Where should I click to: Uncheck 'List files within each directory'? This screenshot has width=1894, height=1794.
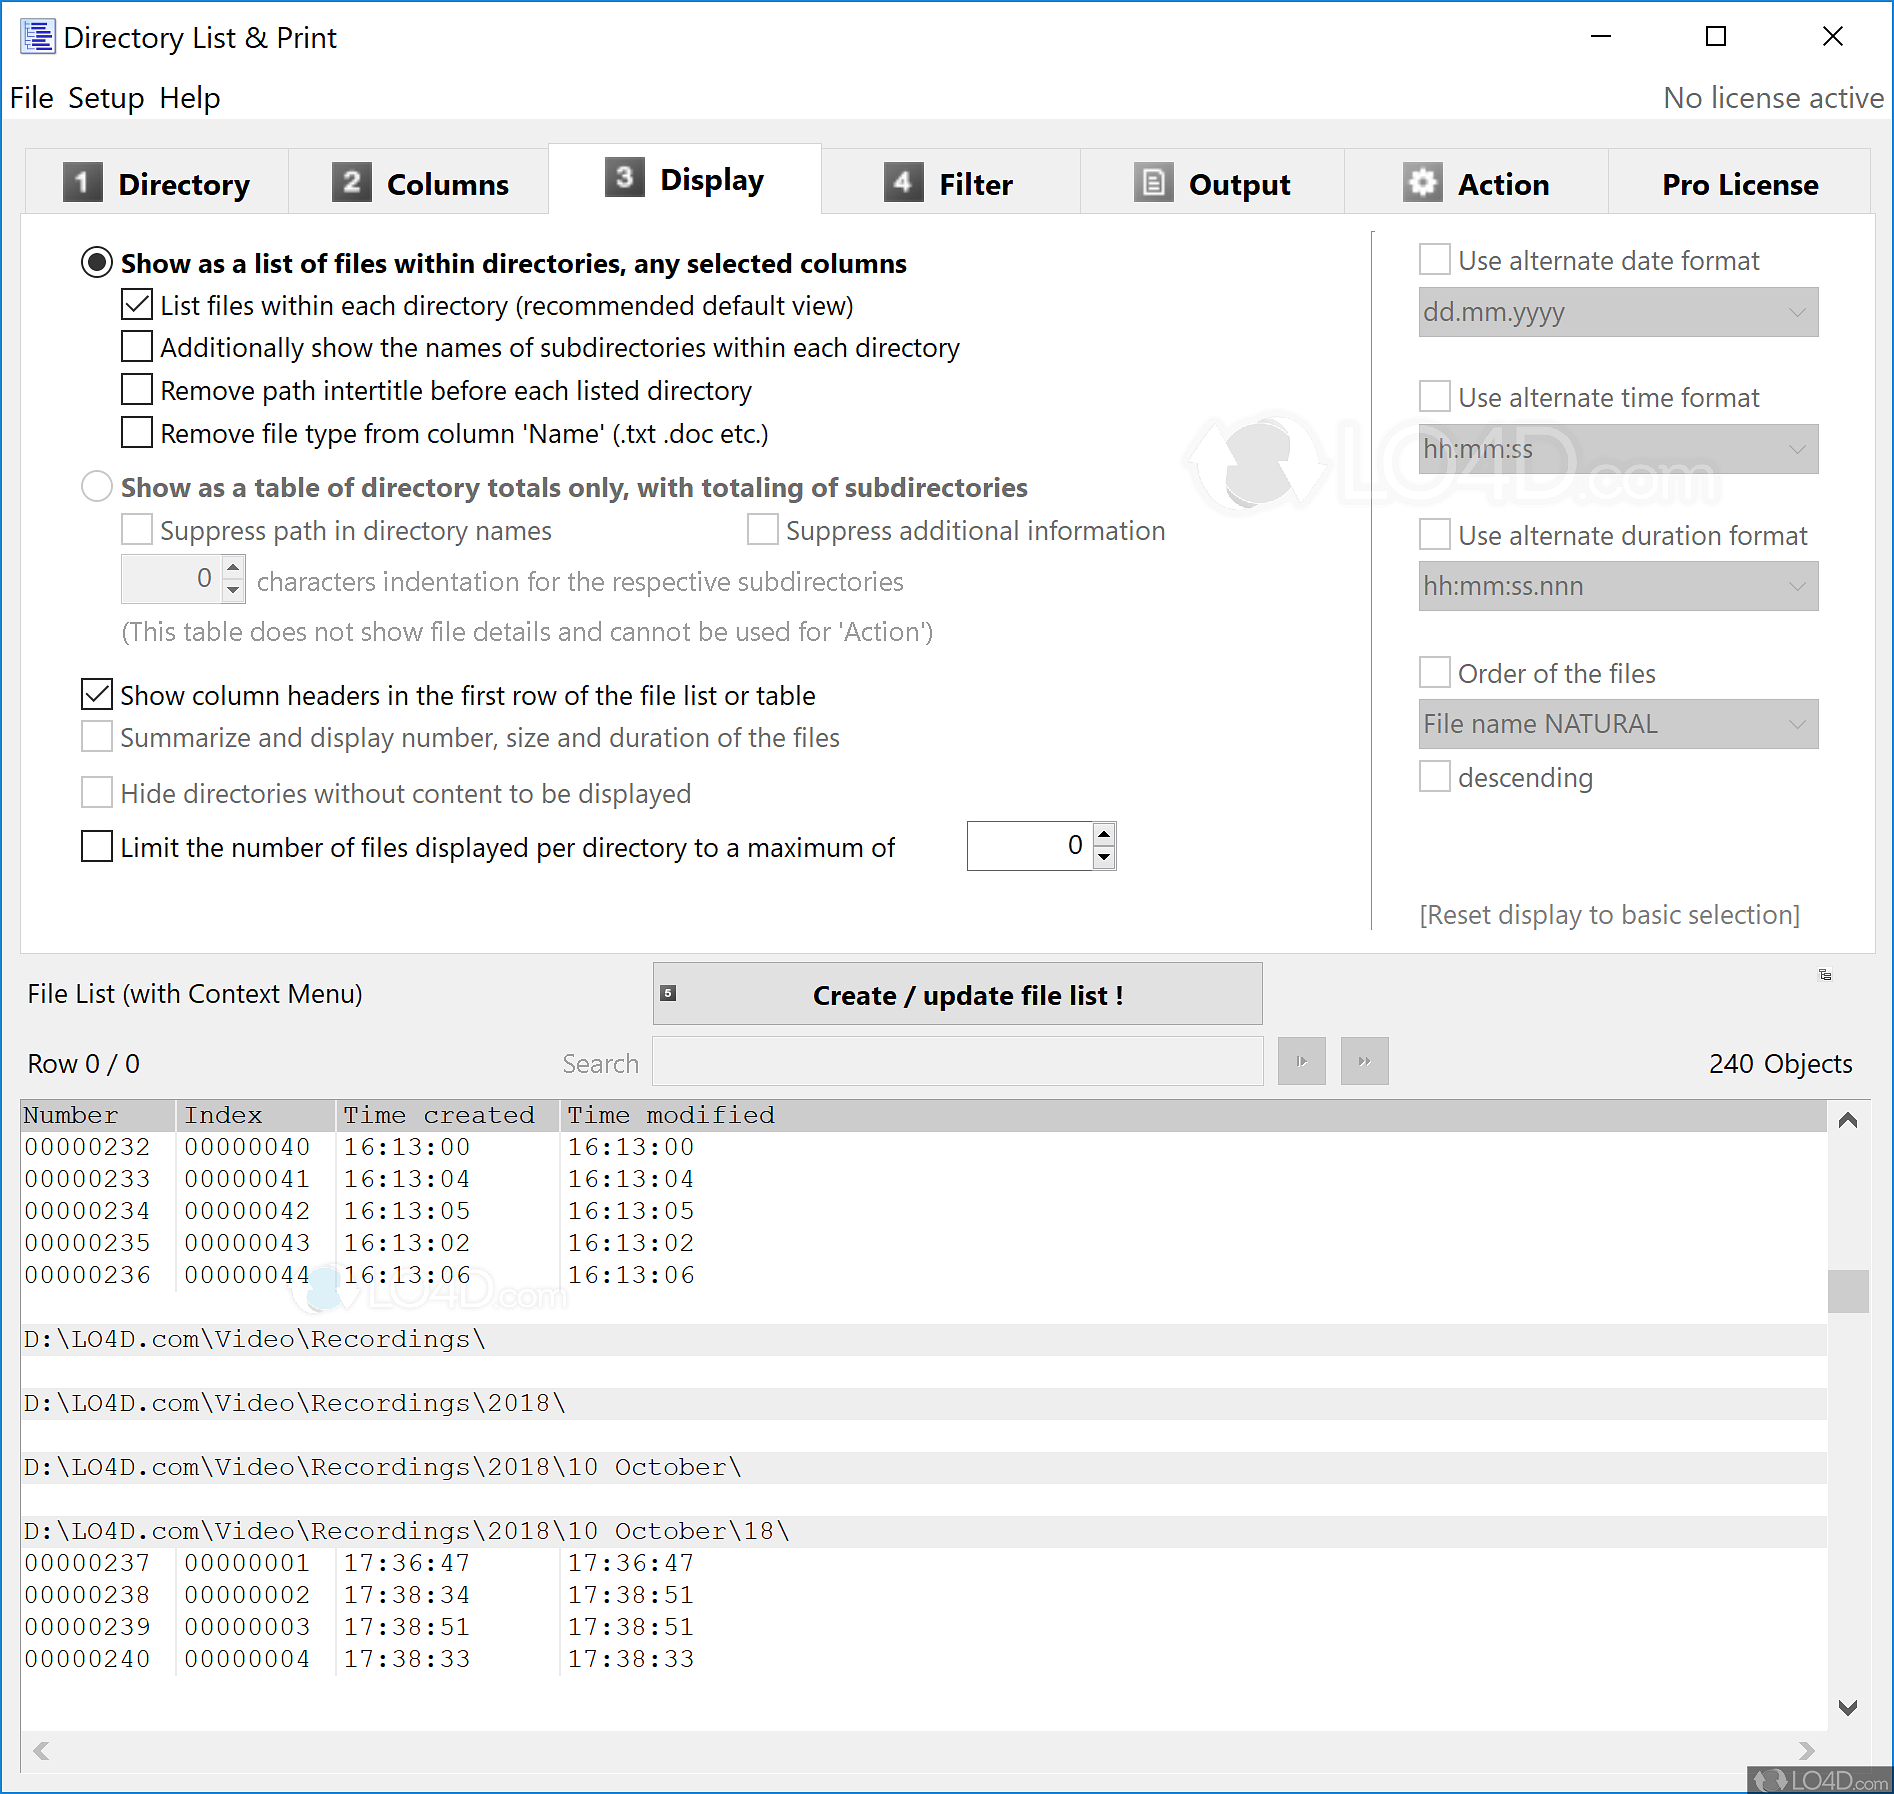(137, 305)
